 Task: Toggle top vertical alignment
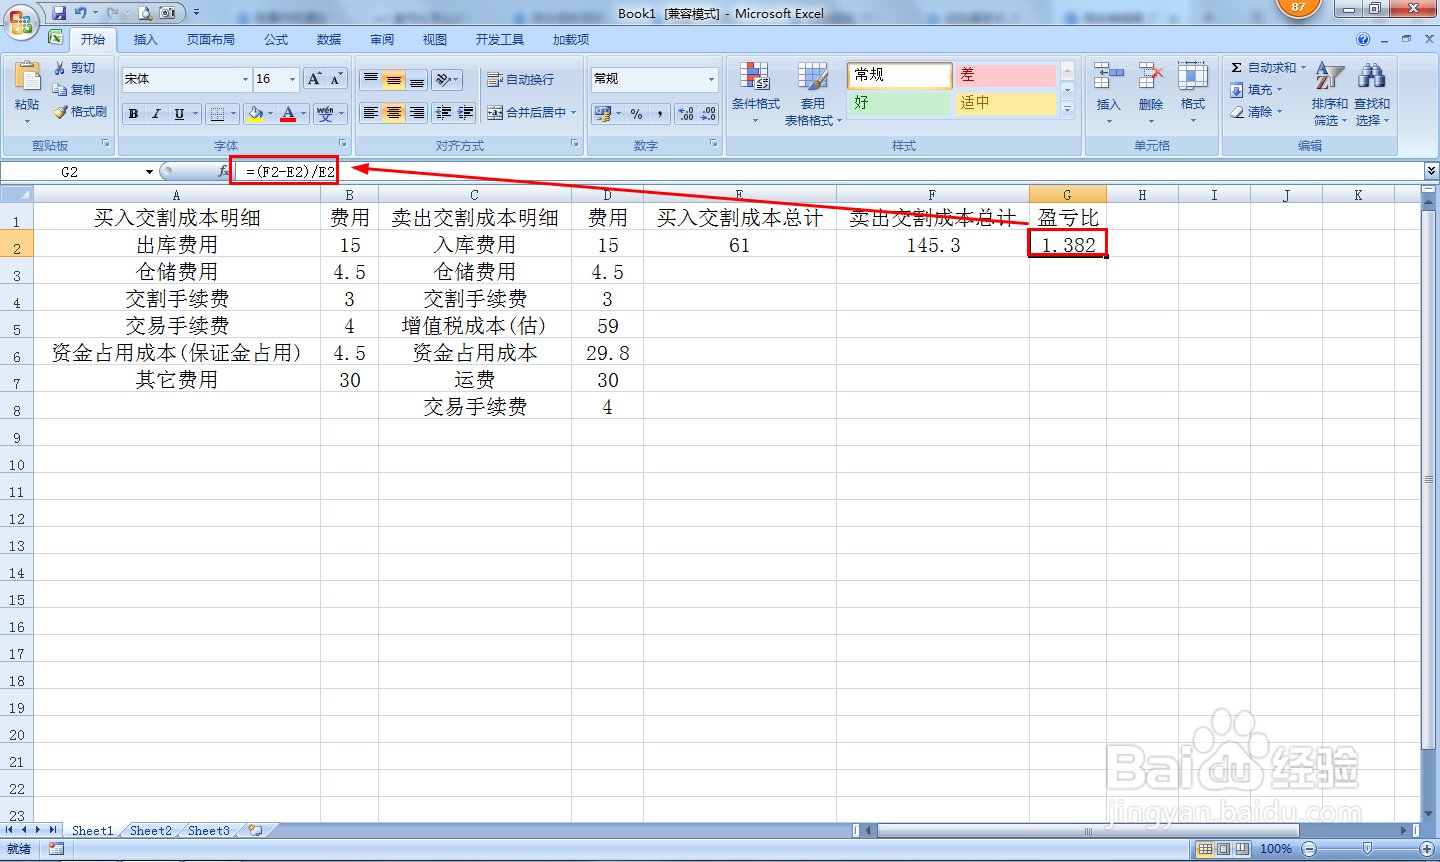pyautogui.click(x=371, y=79)
